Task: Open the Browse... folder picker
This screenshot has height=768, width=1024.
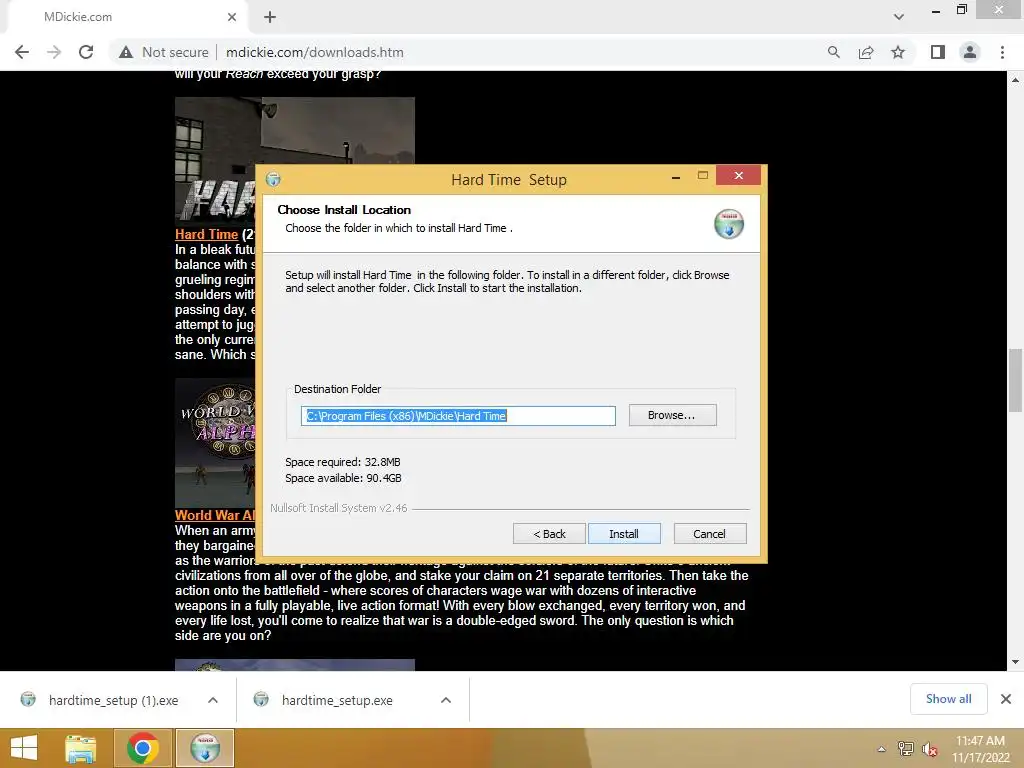Action: click(x=672, y=415)
